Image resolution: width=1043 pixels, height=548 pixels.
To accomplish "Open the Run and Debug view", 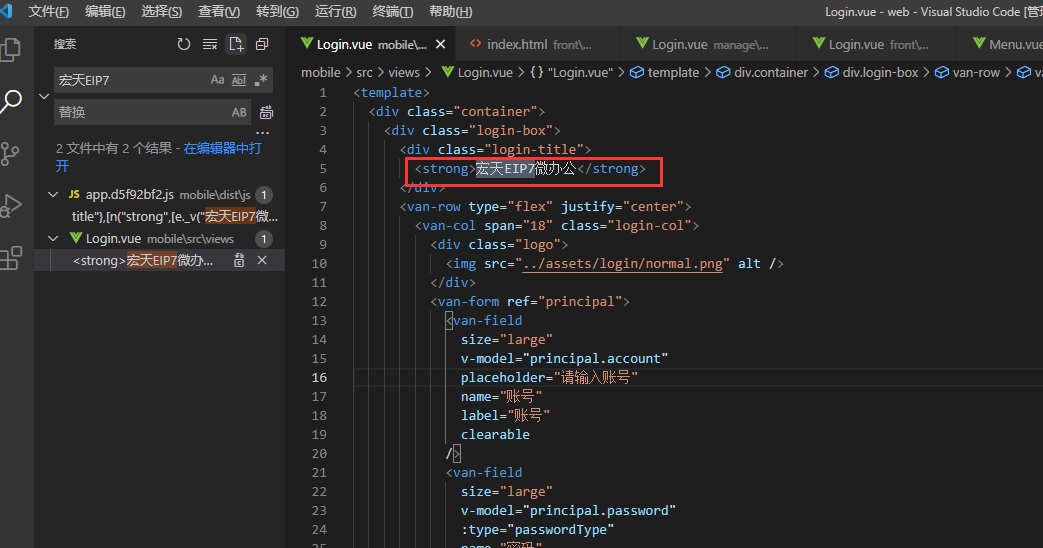I will click(x=12, y=205).
